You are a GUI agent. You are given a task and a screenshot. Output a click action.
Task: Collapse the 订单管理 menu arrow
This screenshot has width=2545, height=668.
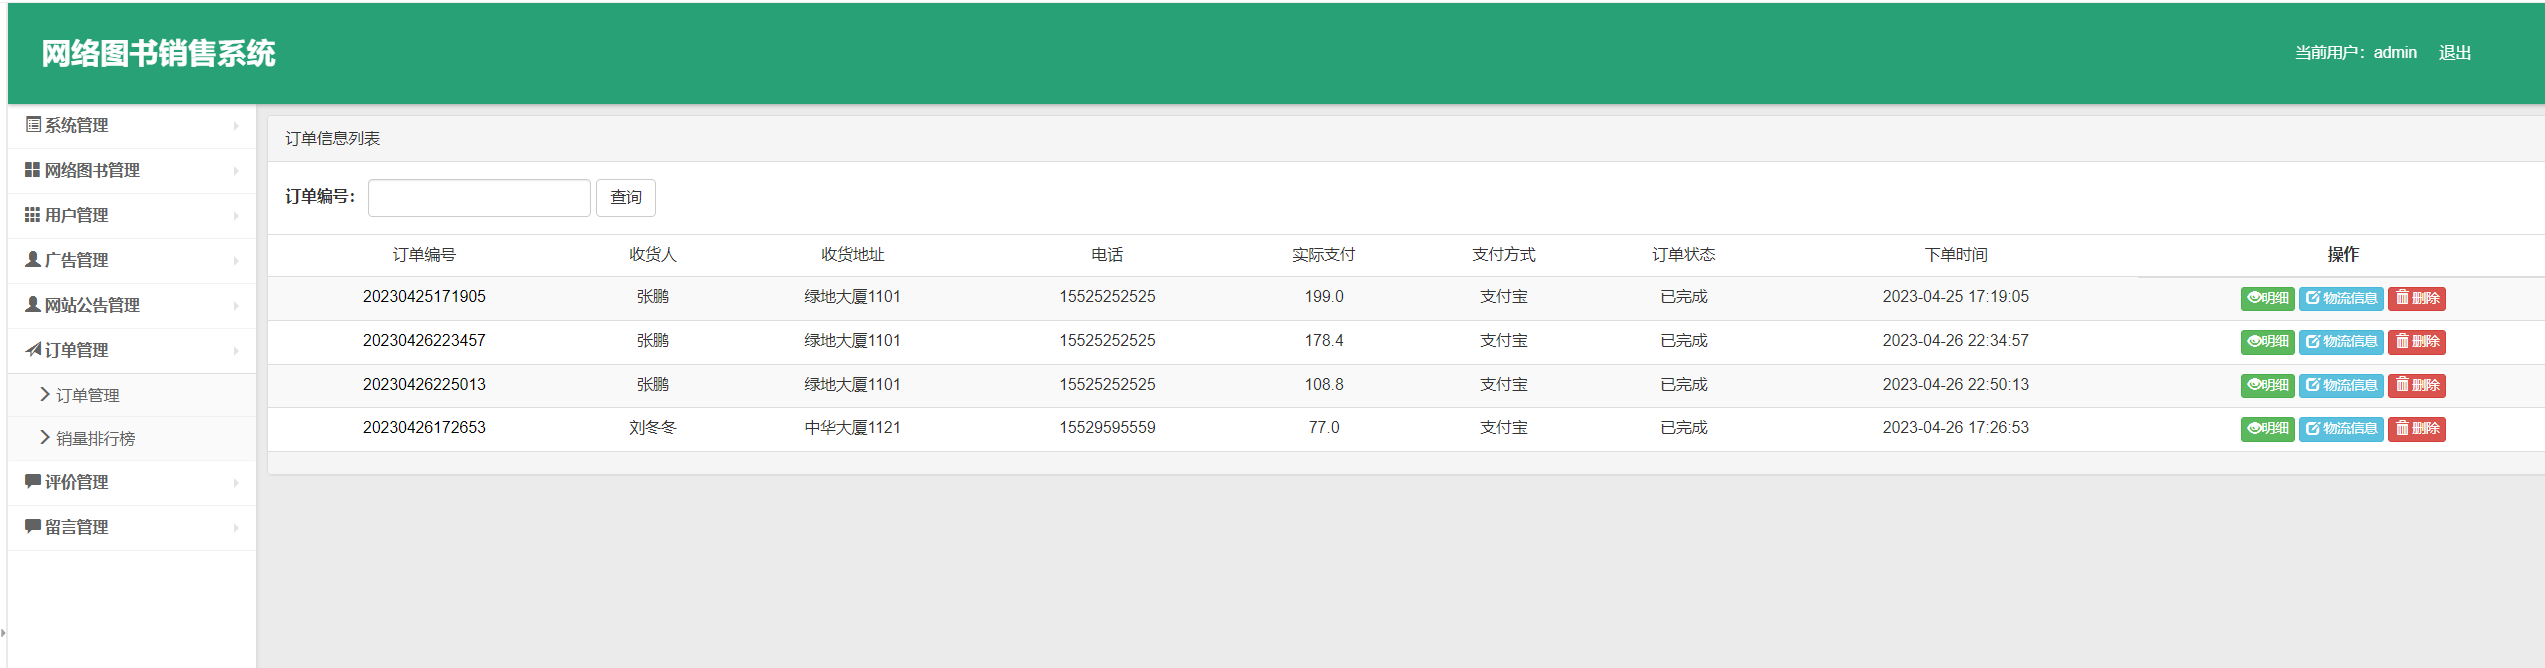[236, 351]
